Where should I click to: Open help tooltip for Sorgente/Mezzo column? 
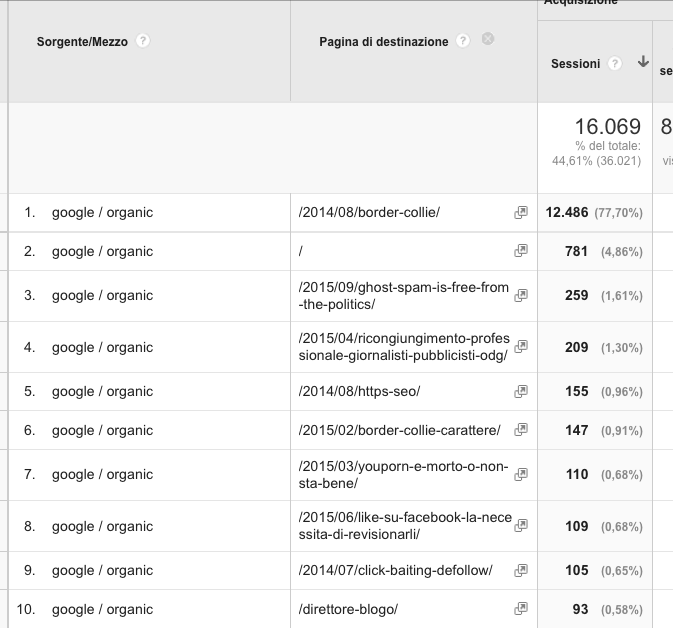(x=142, y=41)
